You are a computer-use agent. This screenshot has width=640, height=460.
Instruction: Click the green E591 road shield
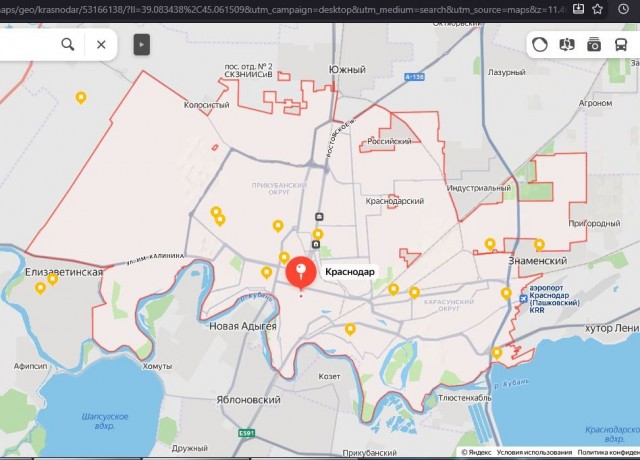pyautogui.click(x=247, y=433)
